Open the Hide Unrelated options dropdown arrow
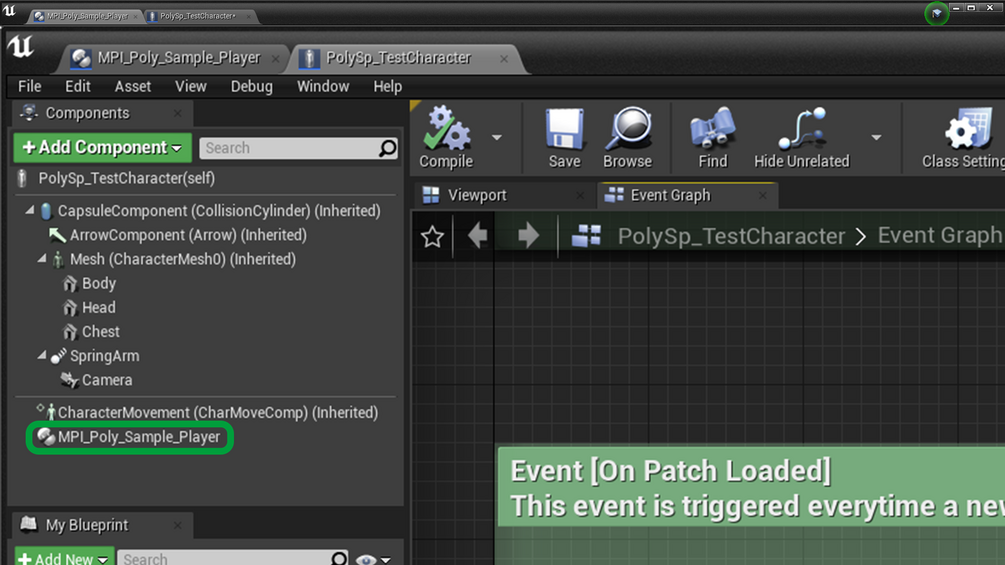 [876, 137]
